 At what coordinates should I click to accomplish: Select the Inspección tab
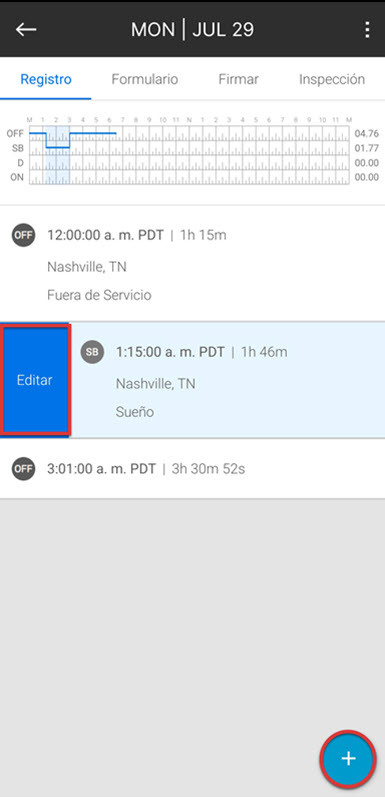332,79
